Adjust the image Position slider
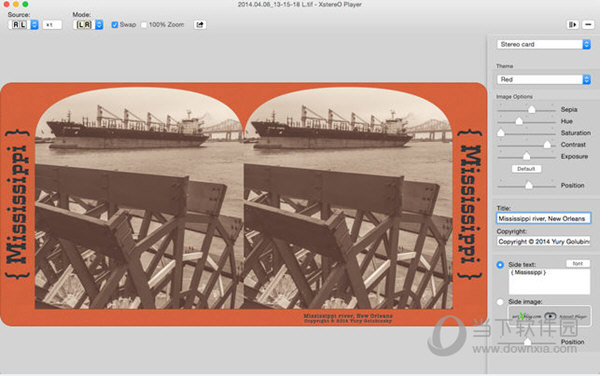The image size is (600, 376). [529, 186]
